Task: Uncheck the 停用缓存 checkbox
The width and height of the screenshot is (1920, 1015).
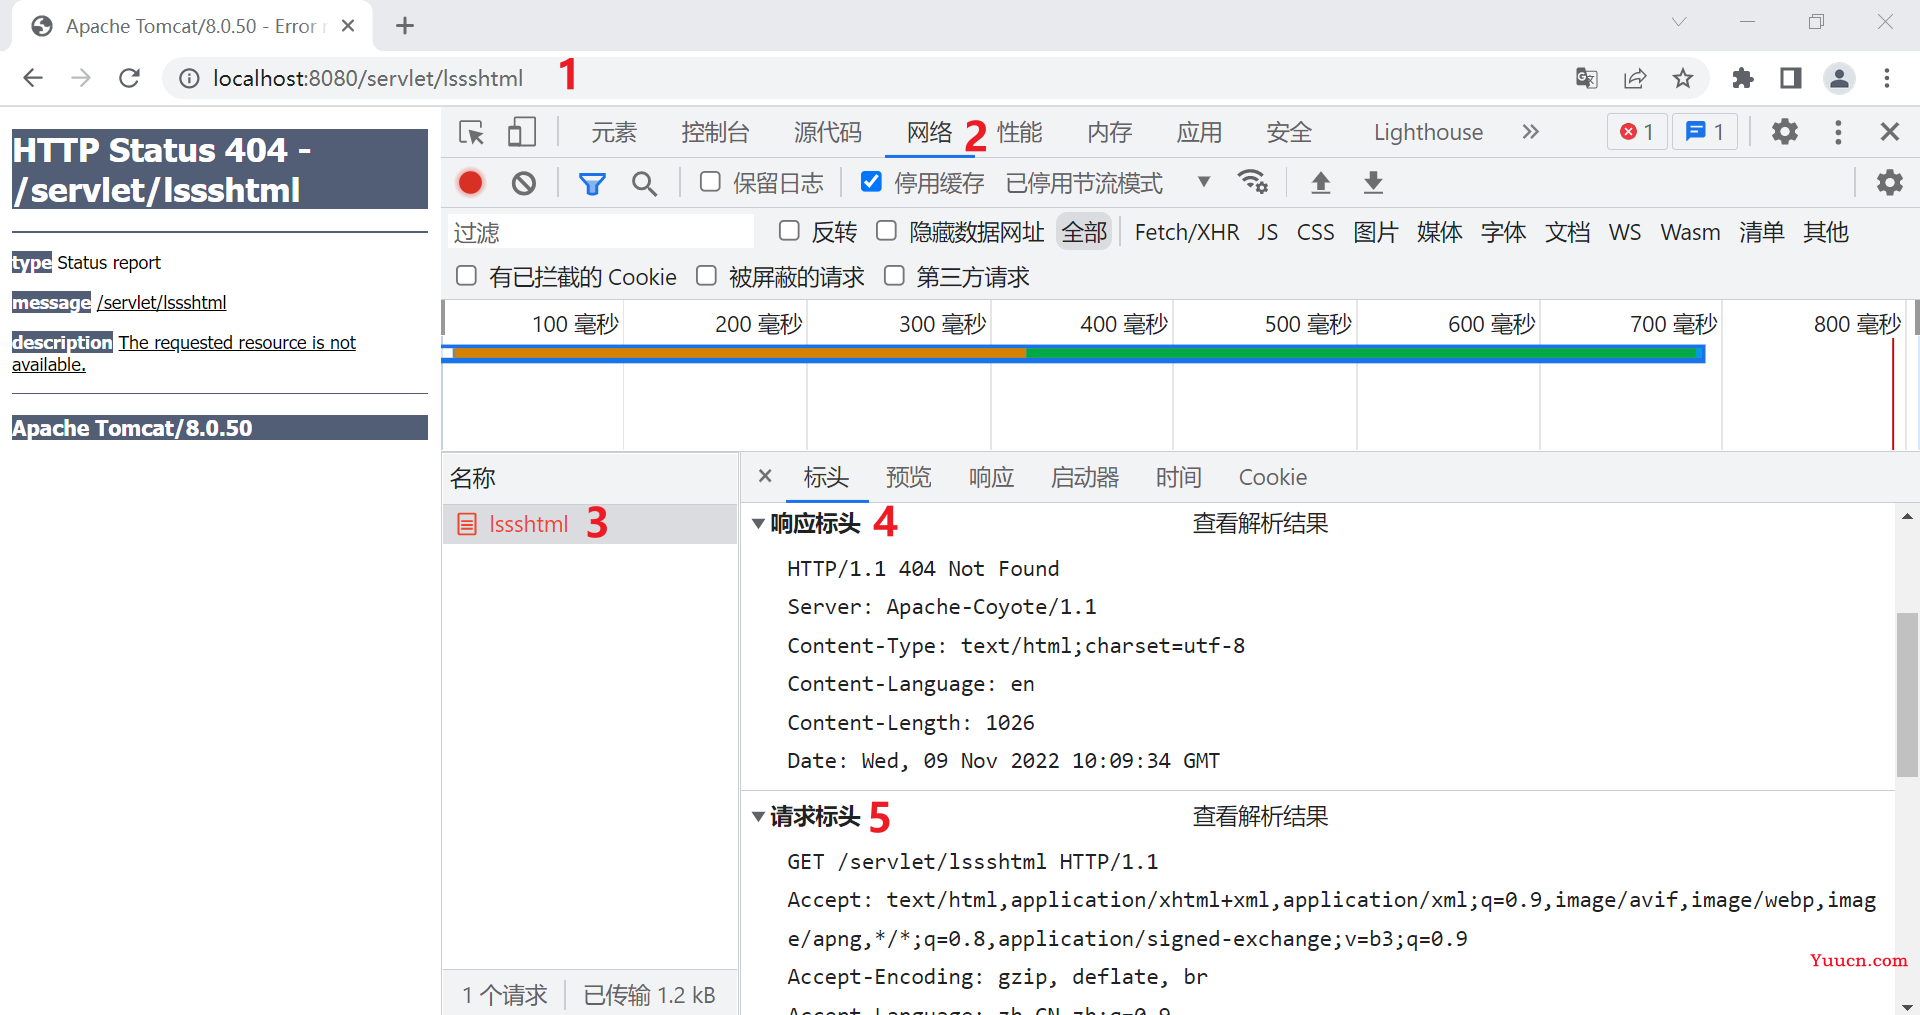Action: point(871,182)
